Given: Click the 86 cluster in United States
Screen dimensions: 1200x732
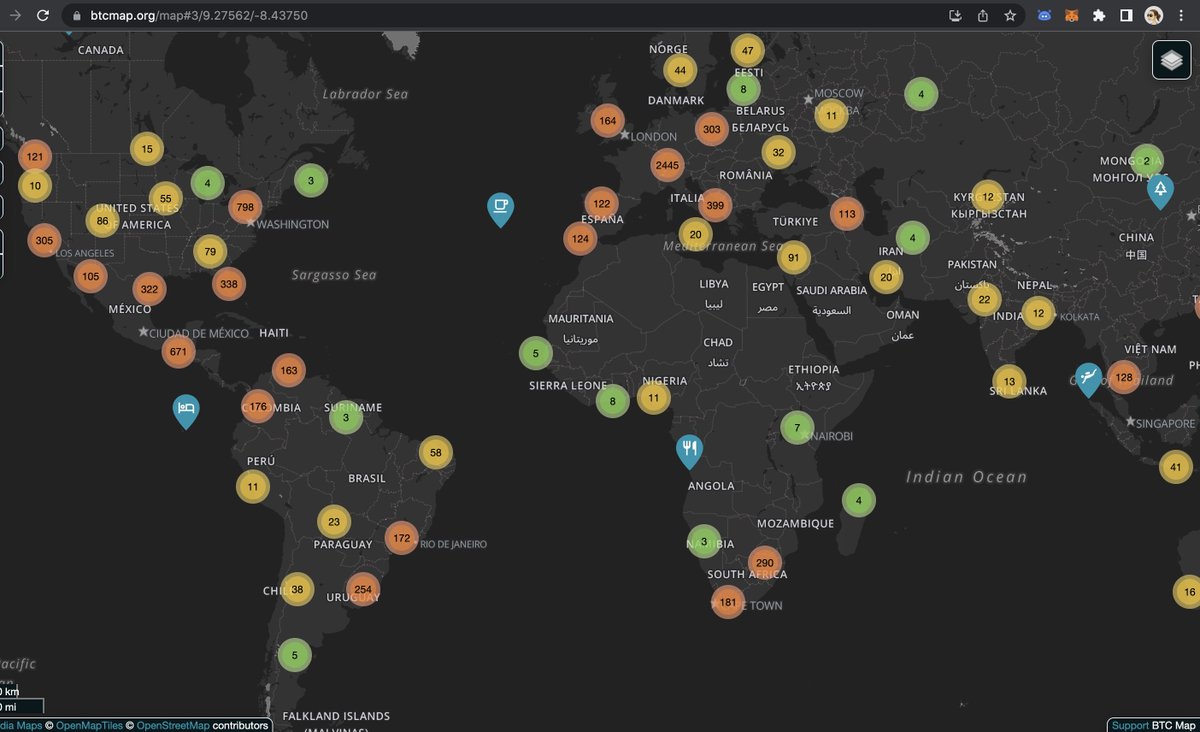Looking at the screenshot, I should pos(102,221).
